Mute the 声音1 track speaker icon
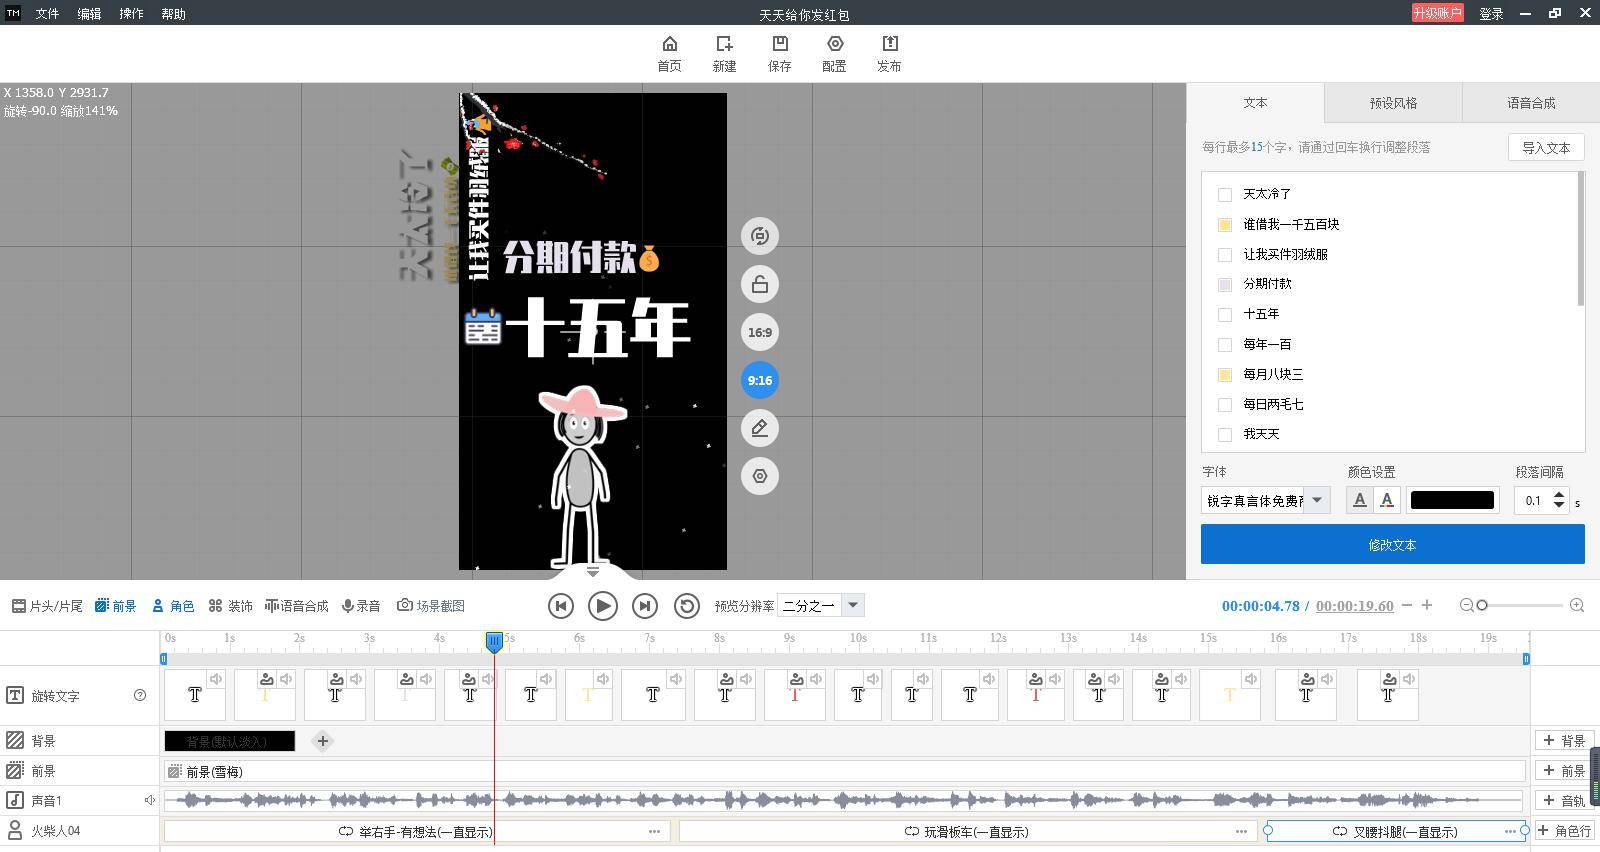This screenshot has width=1600, height=852. pyautogui.click(x=149, y=800)
